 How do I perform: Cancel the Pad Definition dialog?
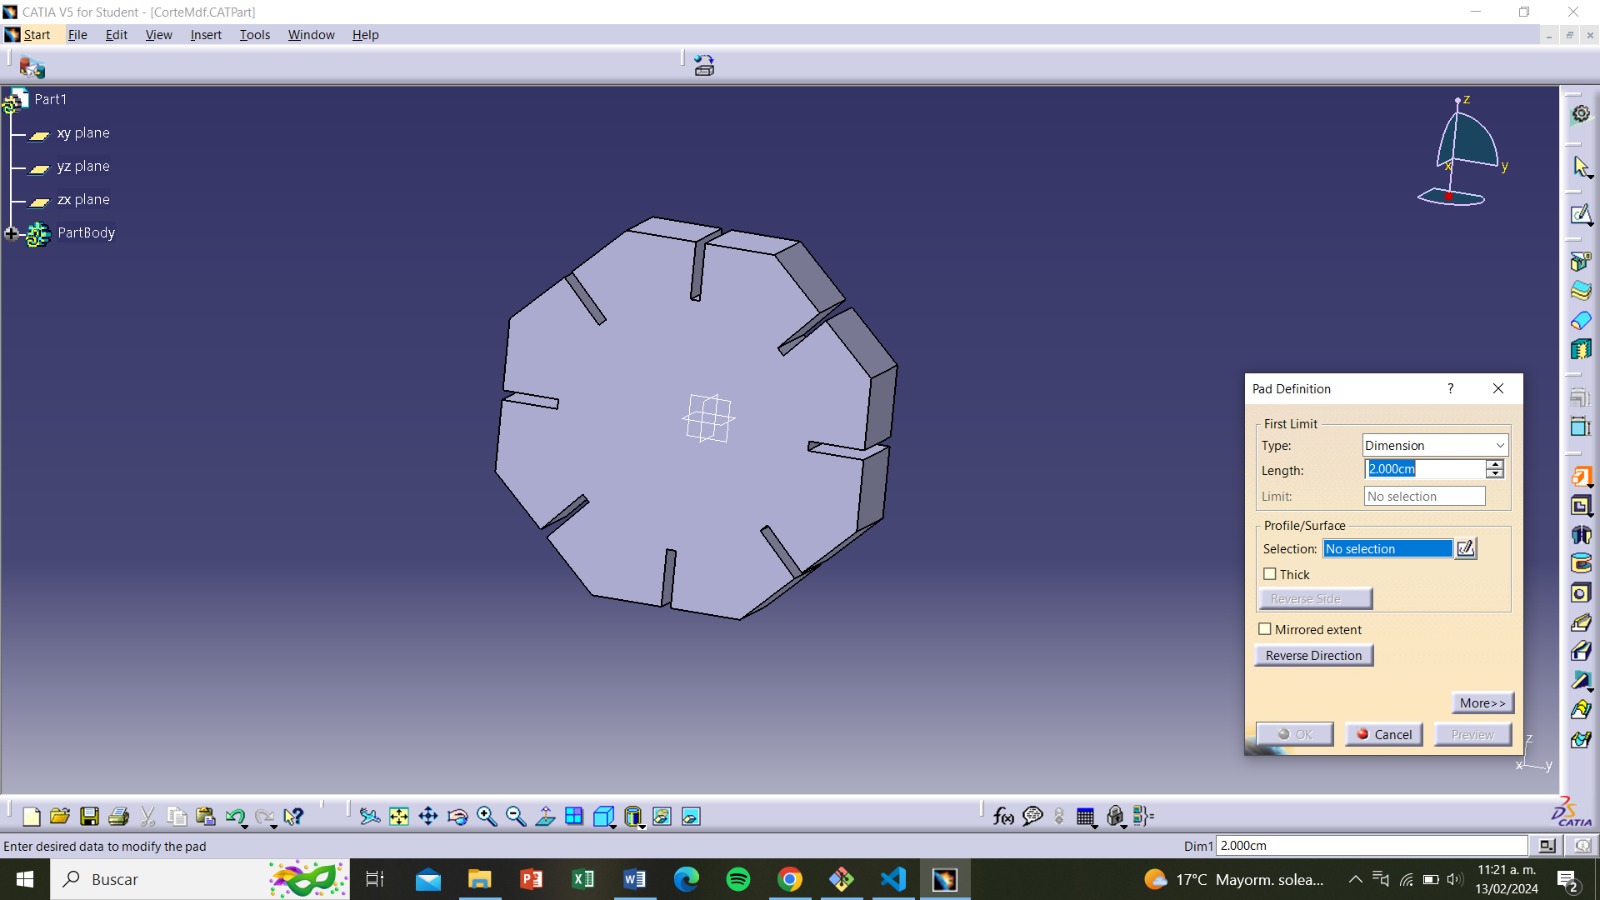pos(1384,734)
